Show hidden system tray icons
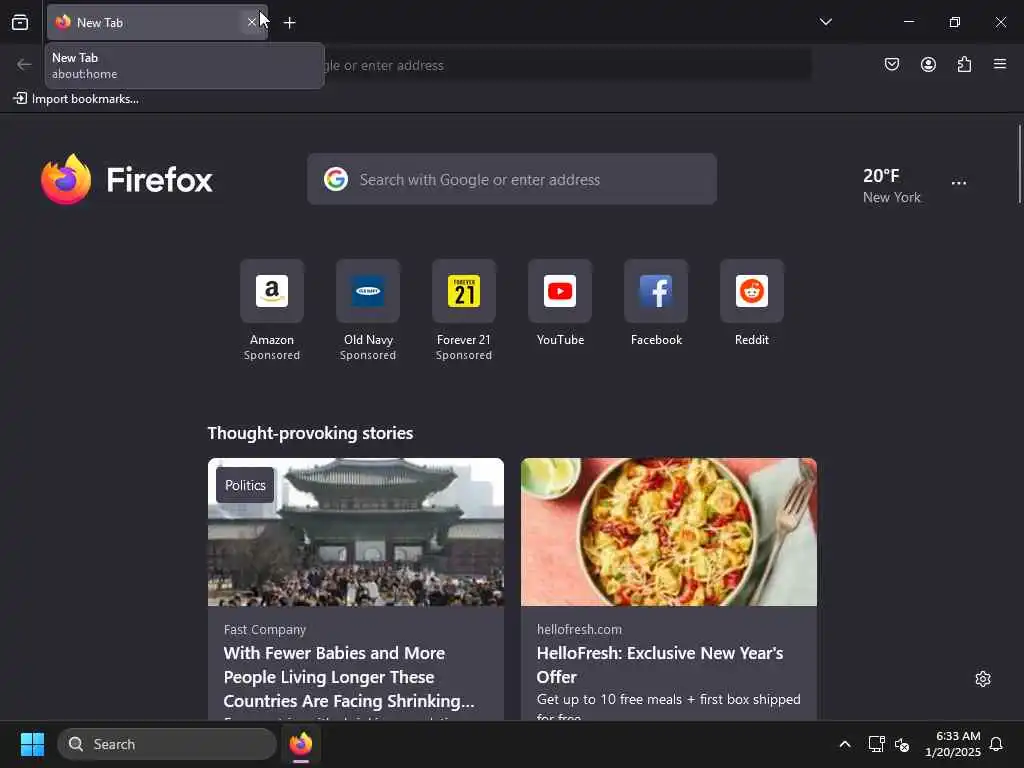 point(844,744)
